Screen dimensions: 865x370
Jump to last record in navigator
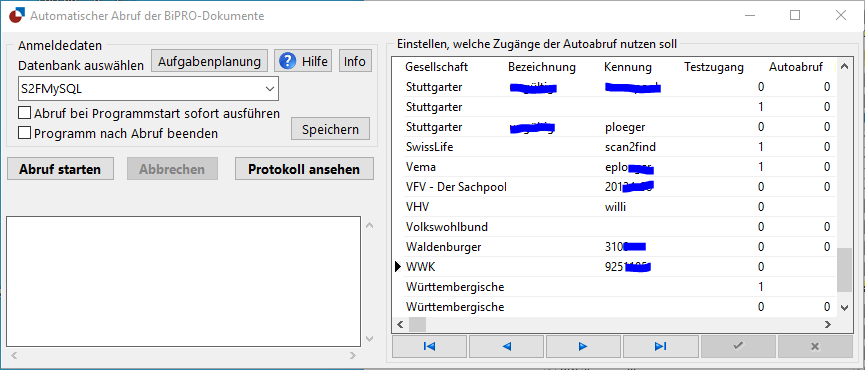tap(660, 346)
